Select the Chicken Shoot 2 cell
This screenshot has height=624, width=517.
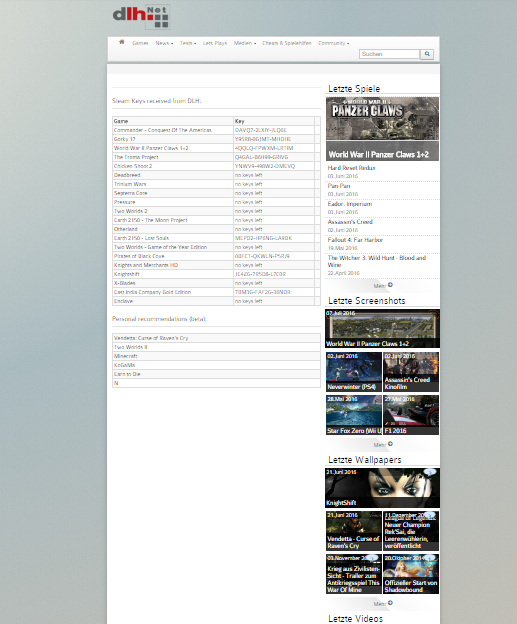click(173, 166)
